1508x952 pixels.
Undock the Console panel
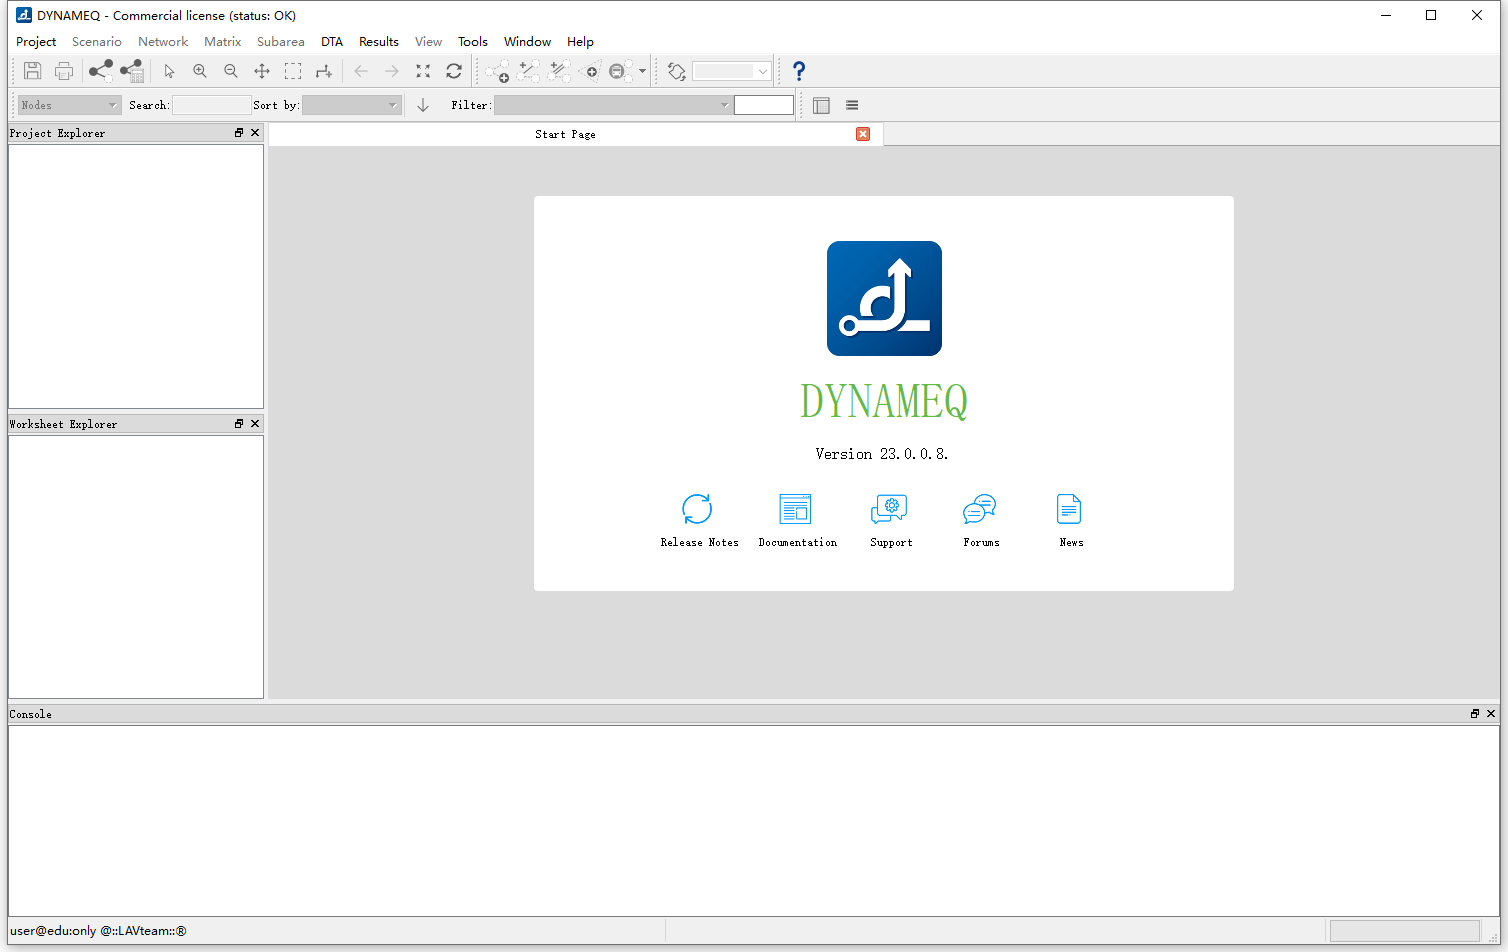pos(1475,714)
